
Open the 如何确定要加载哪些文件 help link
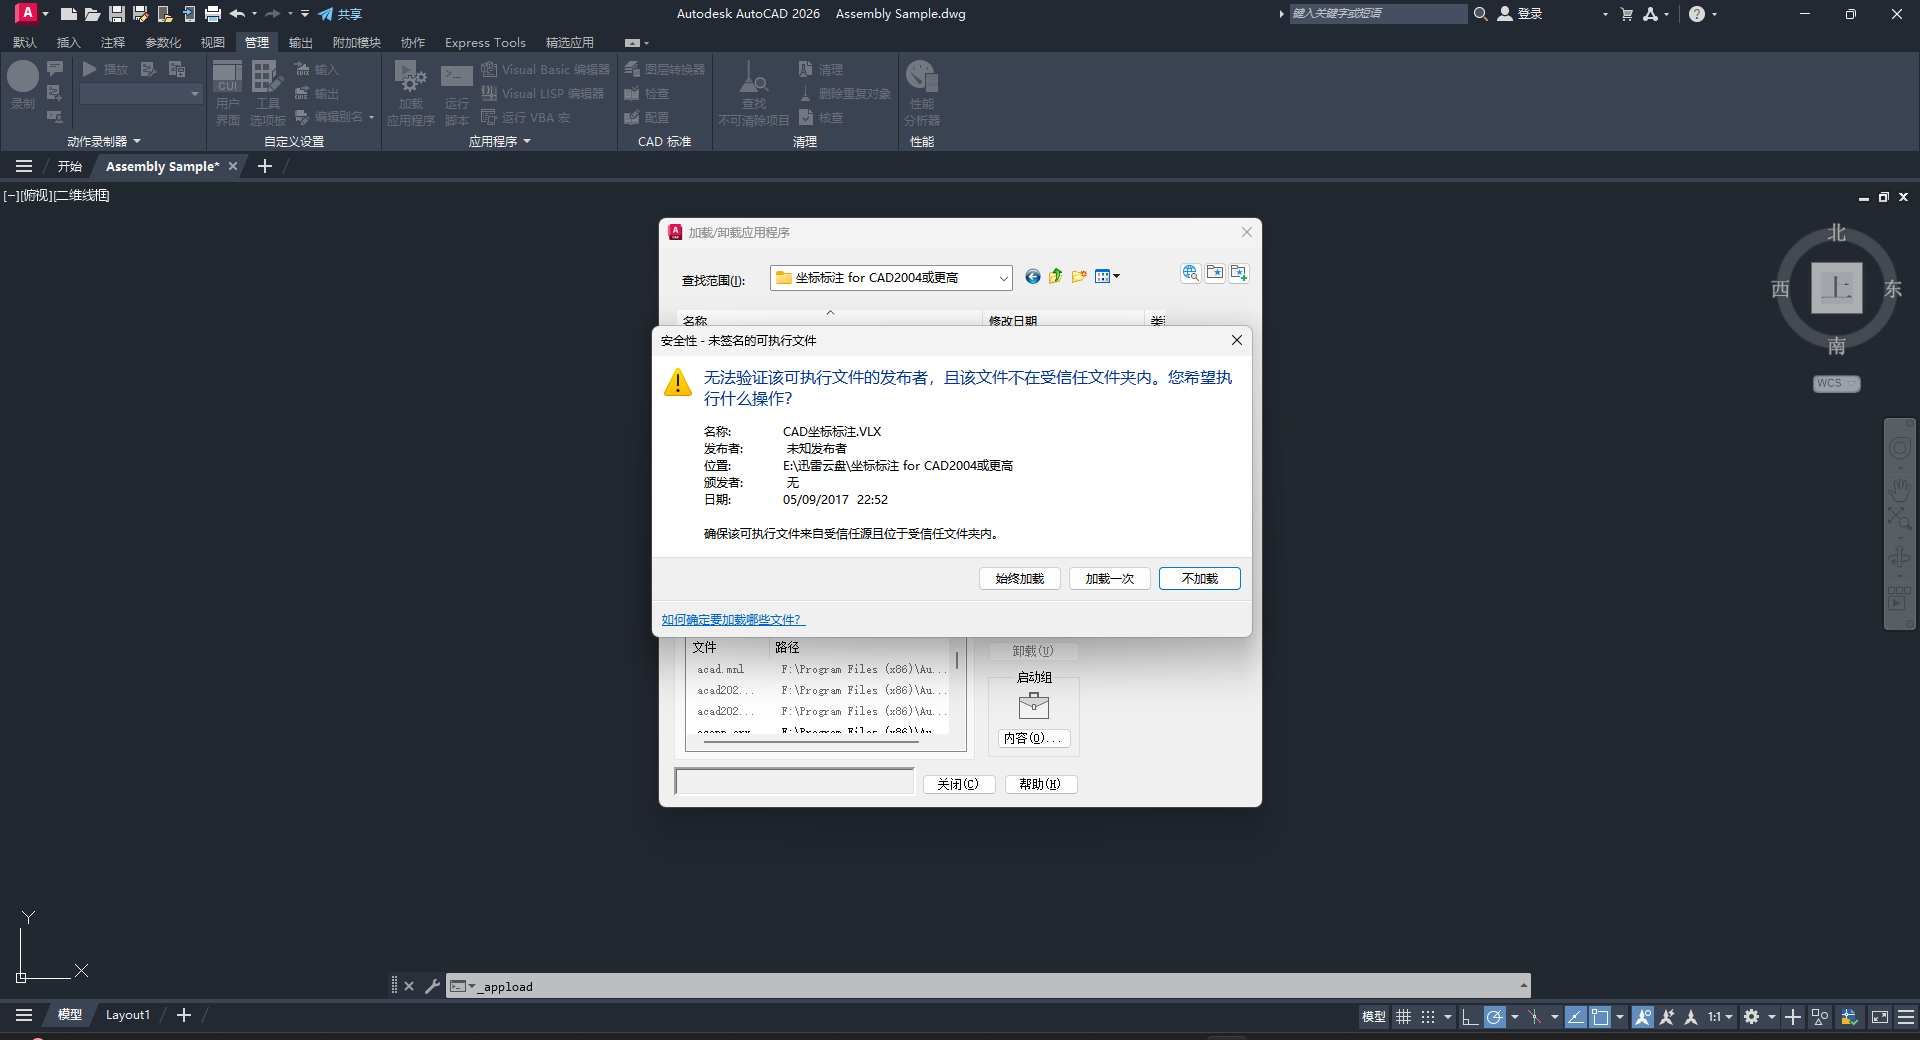pos(732,620)
